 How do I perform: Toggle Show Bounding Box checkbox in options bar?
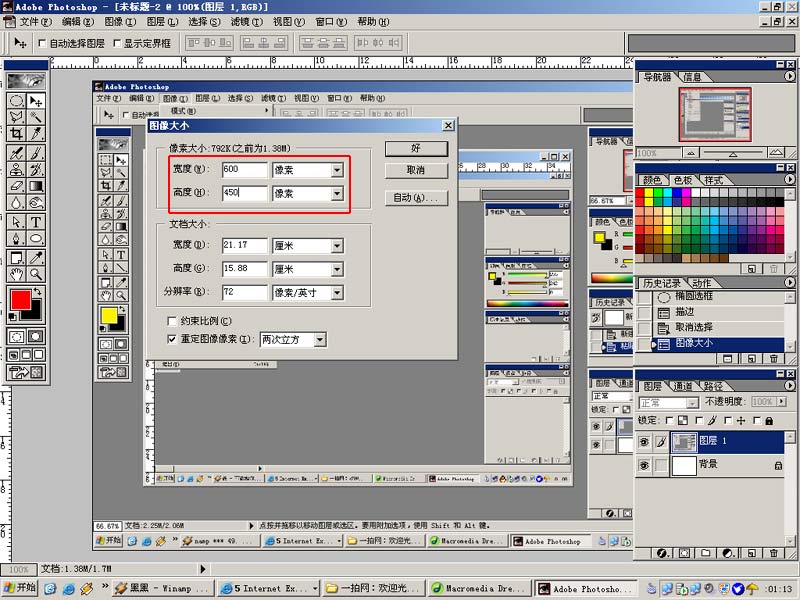click(x=117, y=43)
